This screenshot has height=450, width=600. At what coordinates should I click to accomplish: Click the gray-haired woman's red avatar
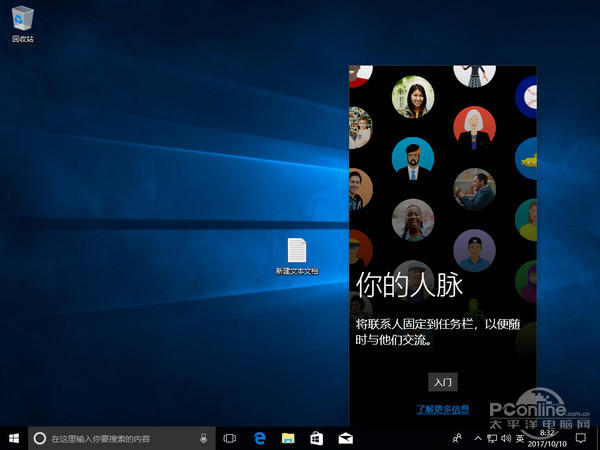(x=474, y=126)
